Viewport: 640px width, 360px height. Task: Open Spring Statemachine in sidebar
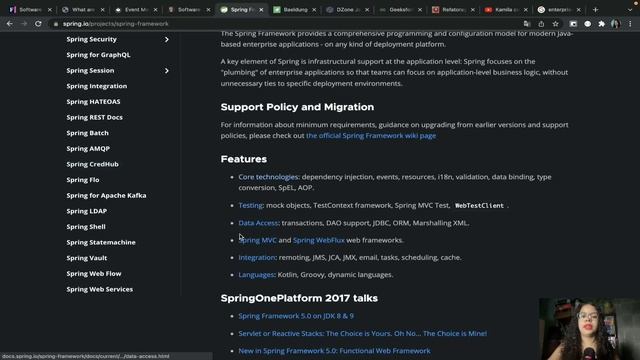101,242
